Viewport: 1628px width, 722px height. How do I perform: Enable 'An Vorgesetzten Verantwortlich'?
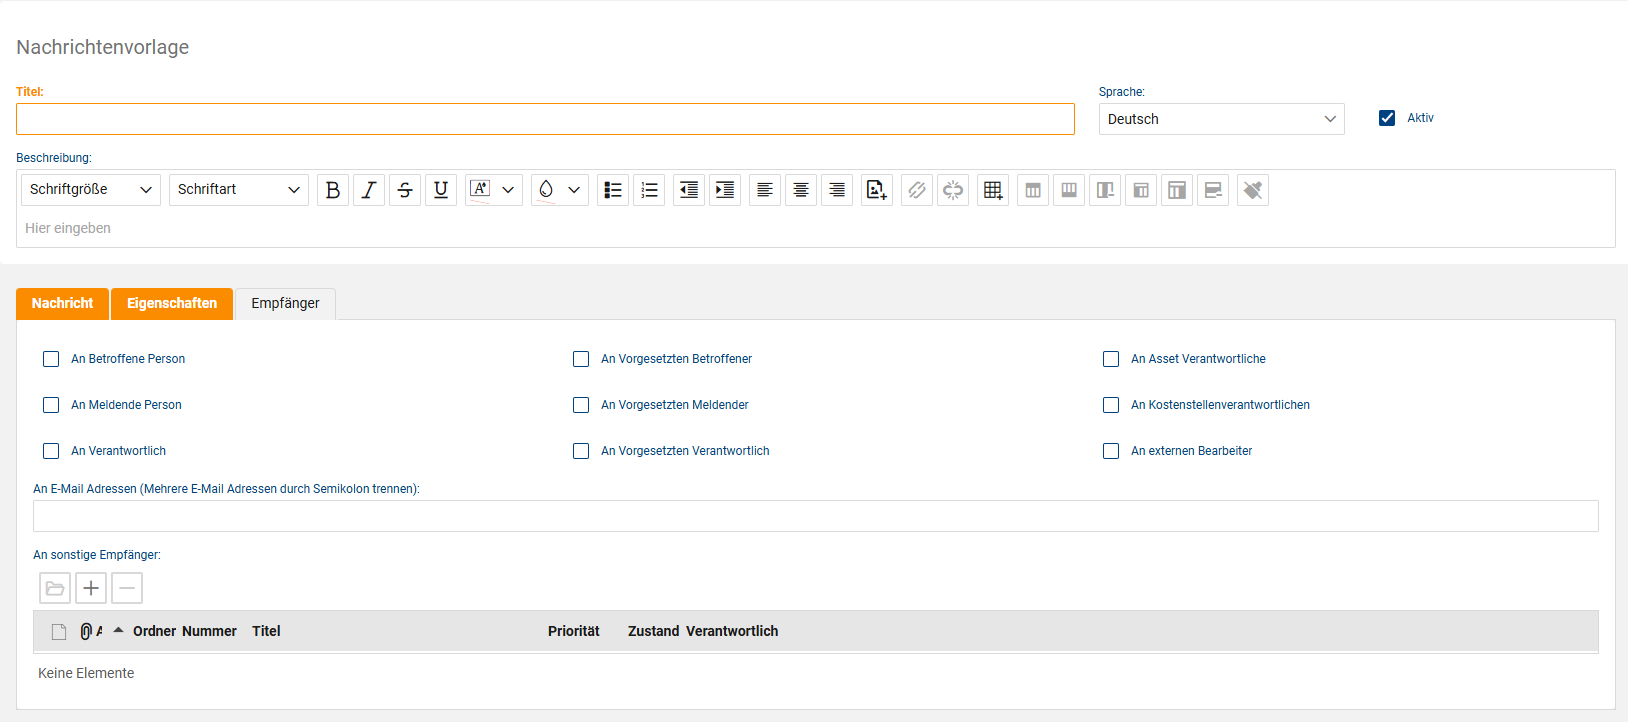(x=581, y=451)
